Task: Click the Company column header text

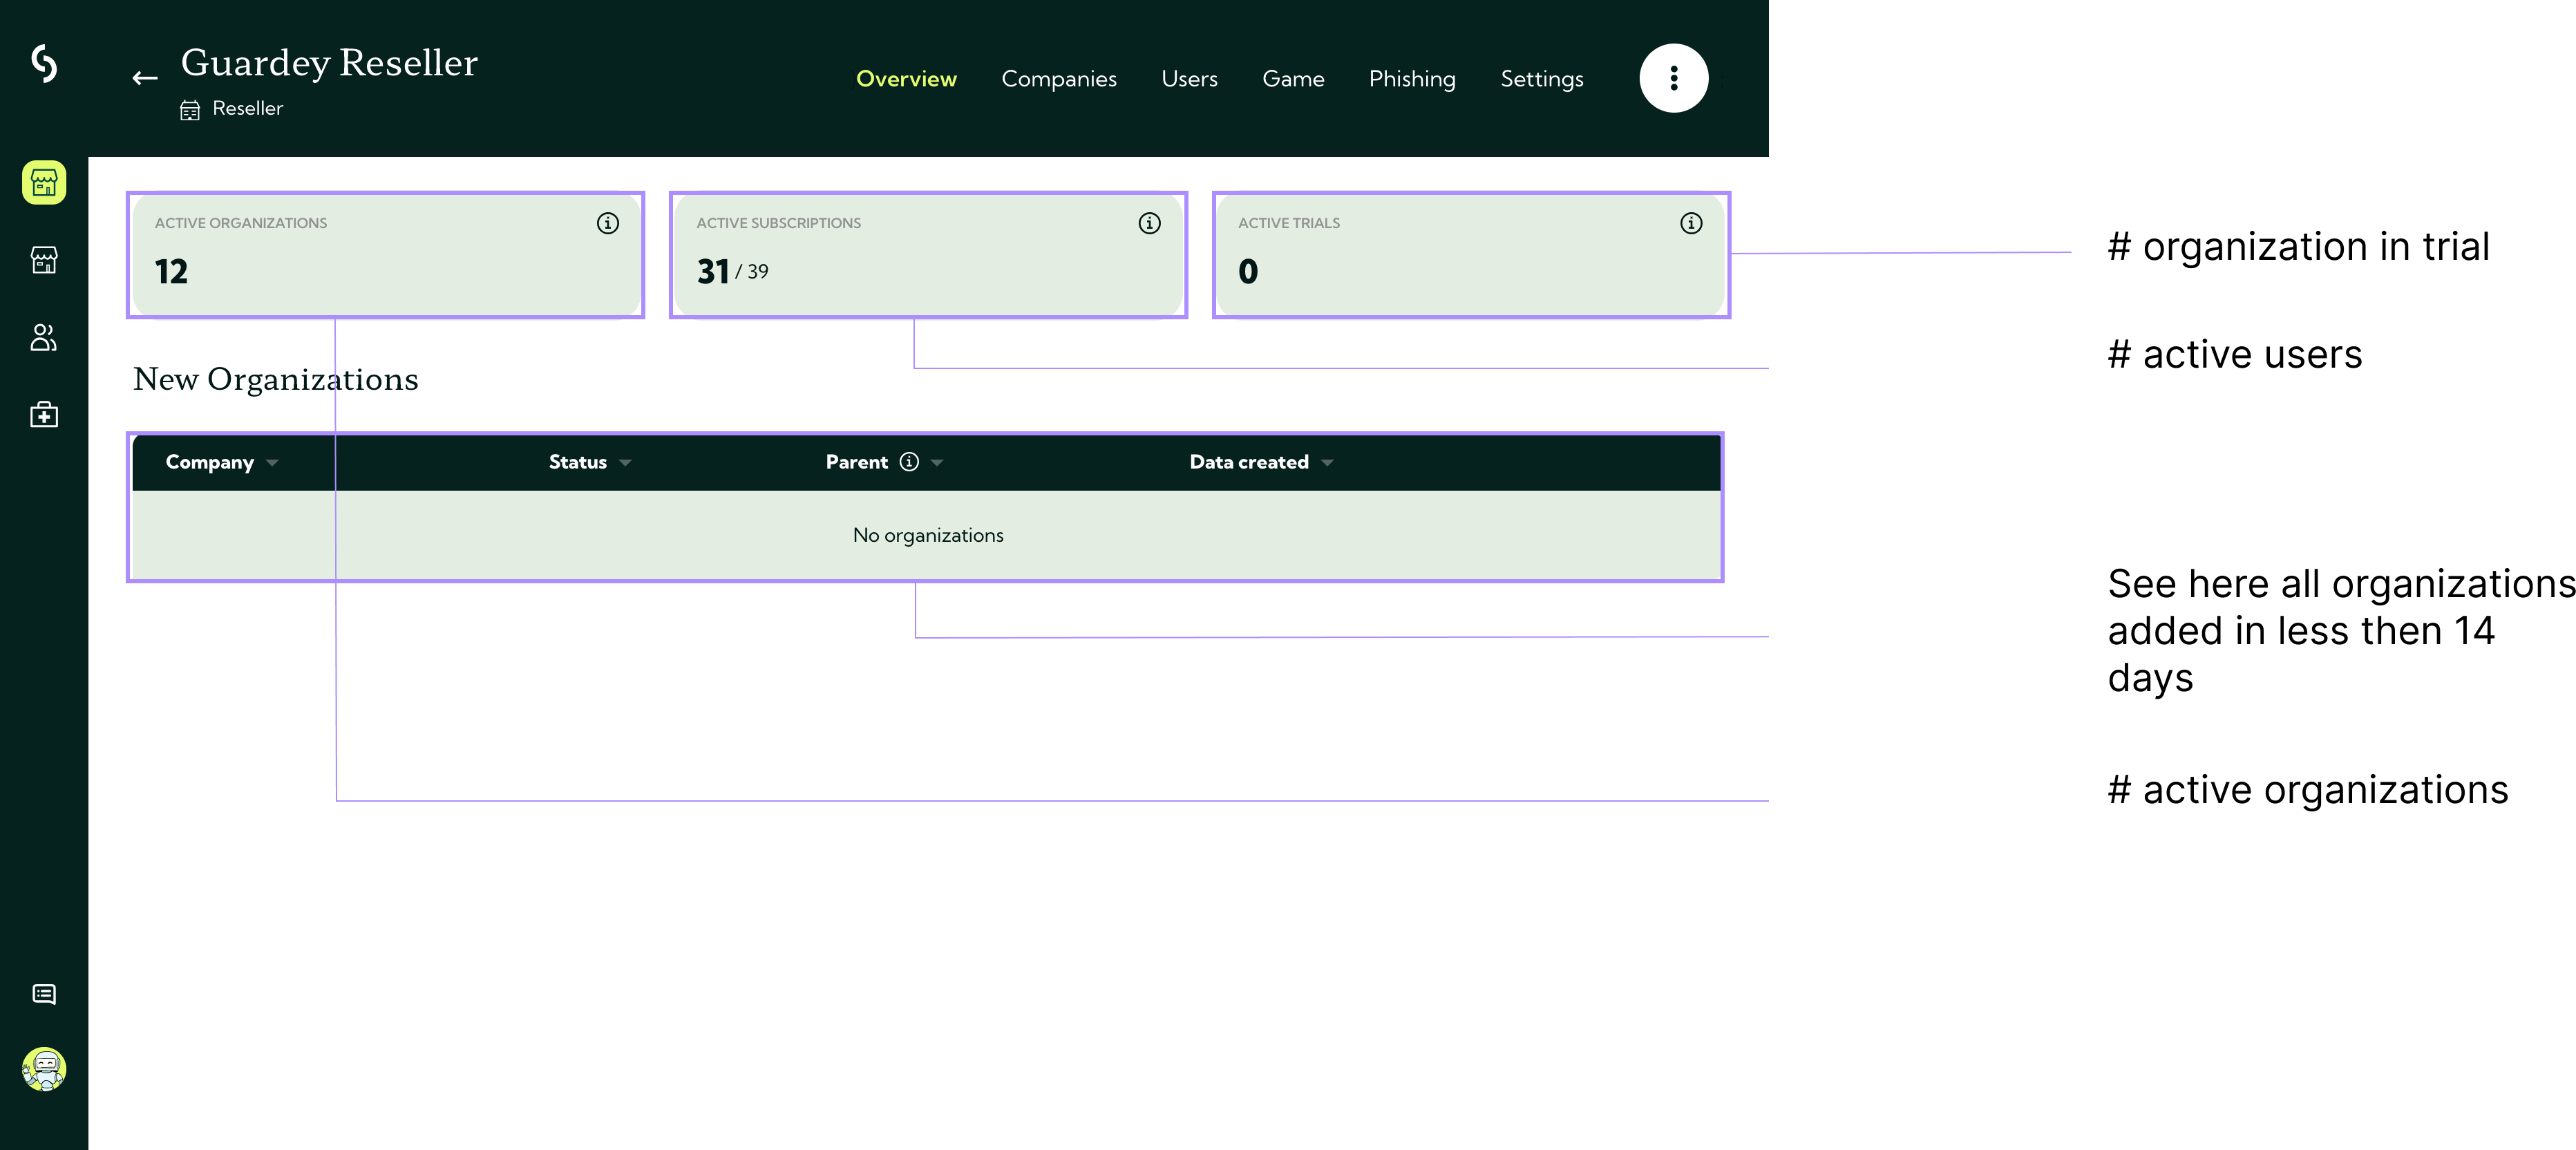Action: click(210, 462)
